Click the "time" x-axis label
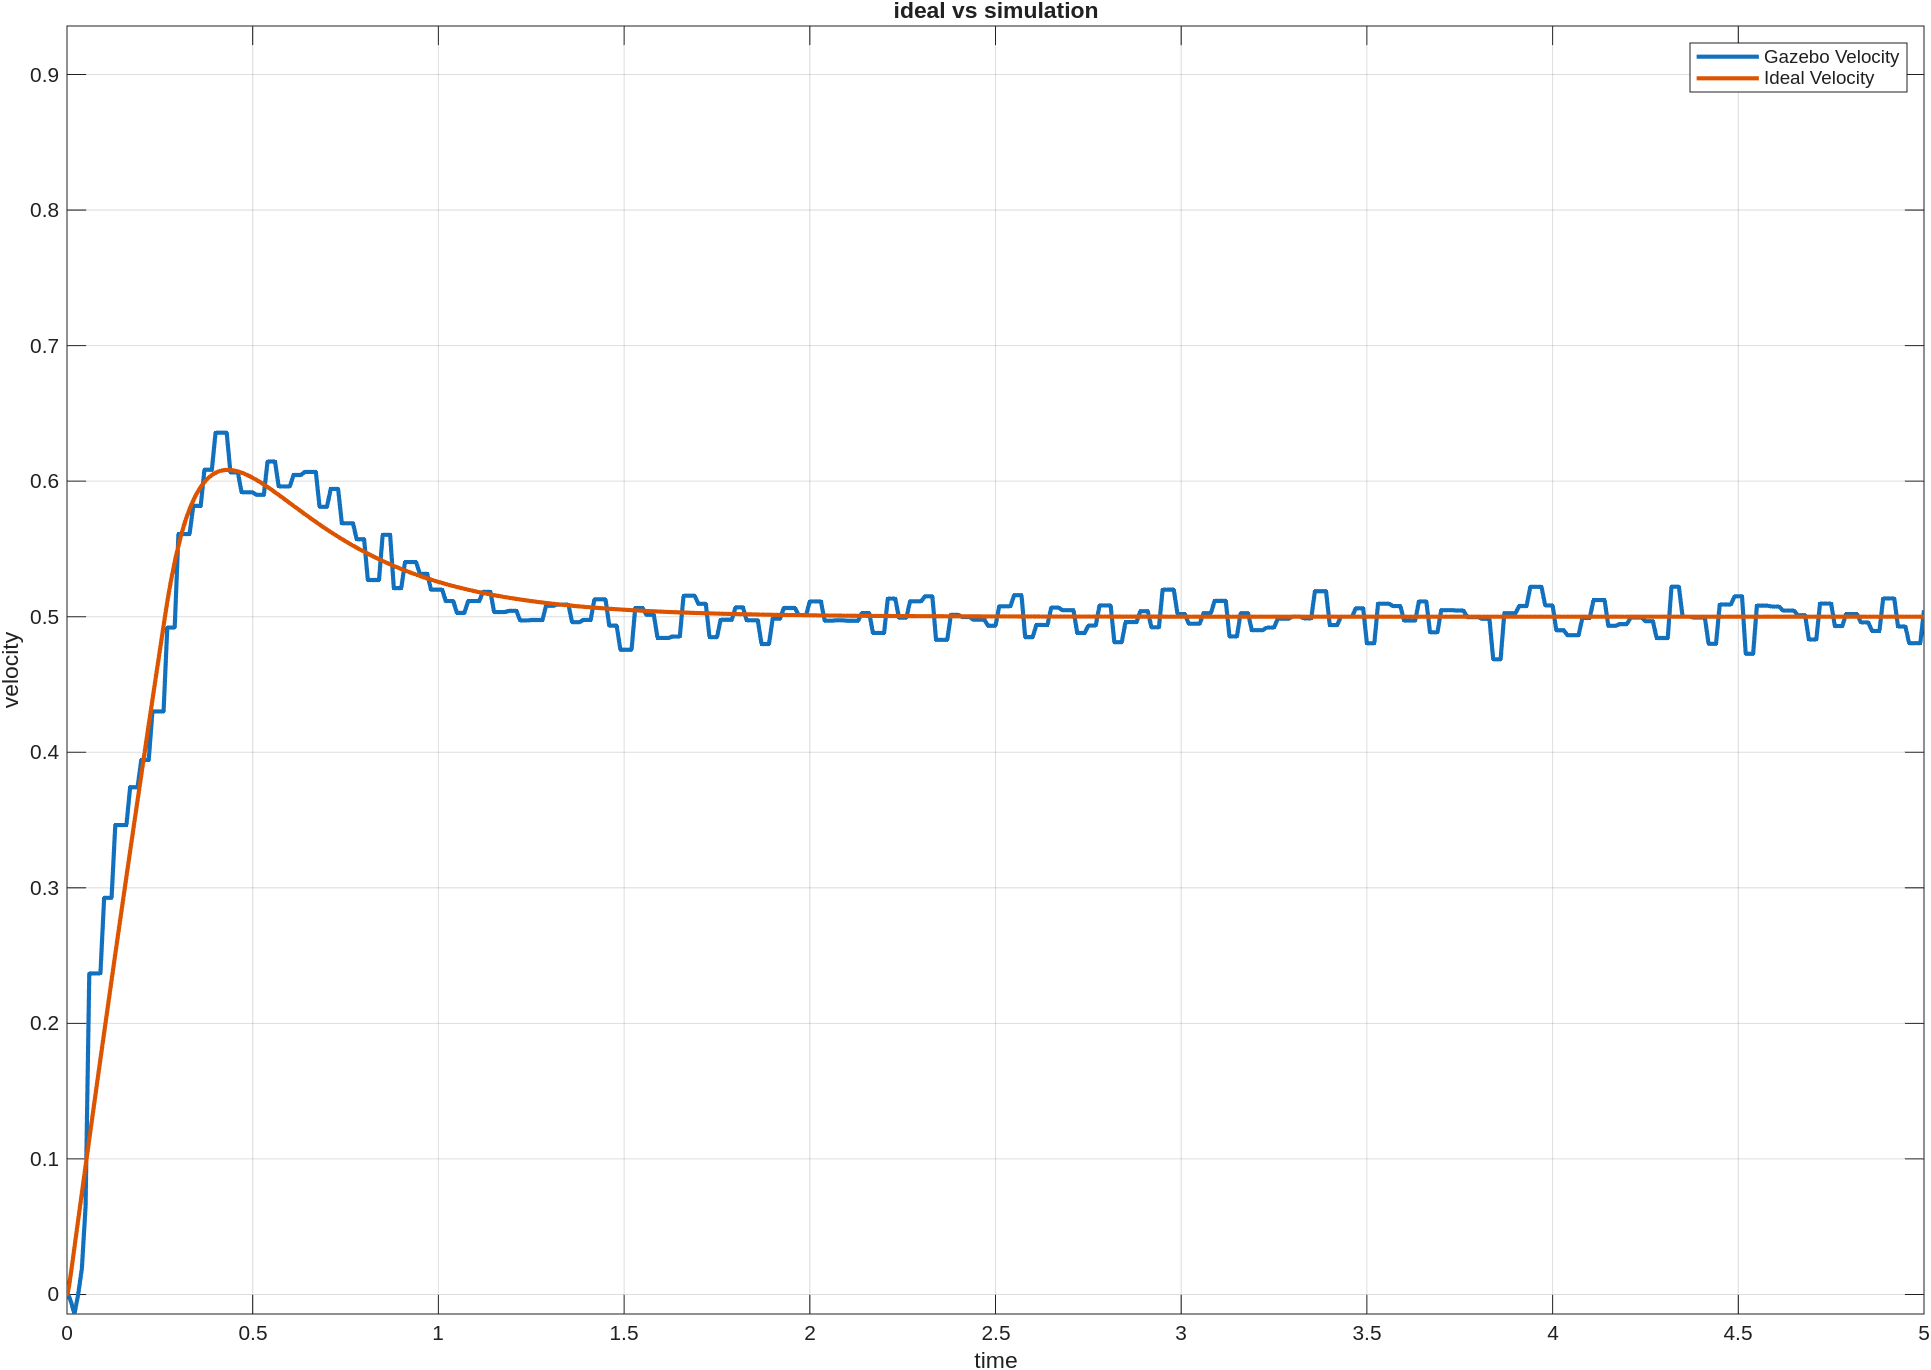The height and width of the screenshot is (1370, 1931). tap(995, 1359)
